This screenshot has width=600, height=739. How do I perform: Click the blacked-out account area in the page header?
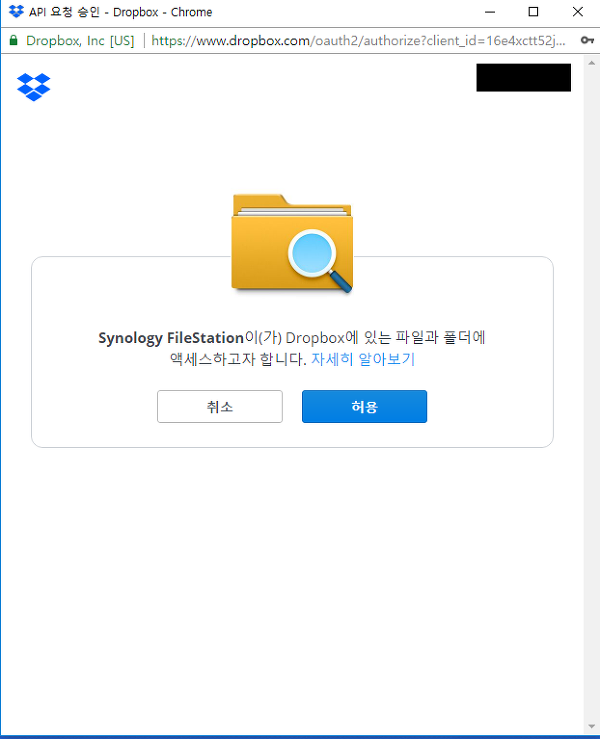[x=523, y=78]
